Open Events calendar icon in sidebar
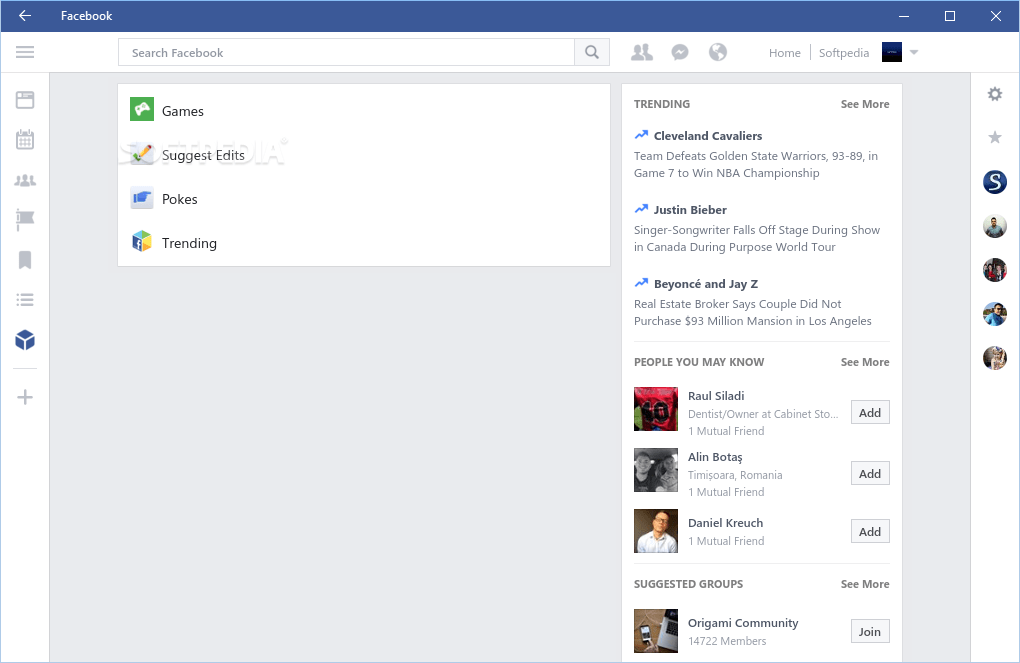 (x=25, y=139)
